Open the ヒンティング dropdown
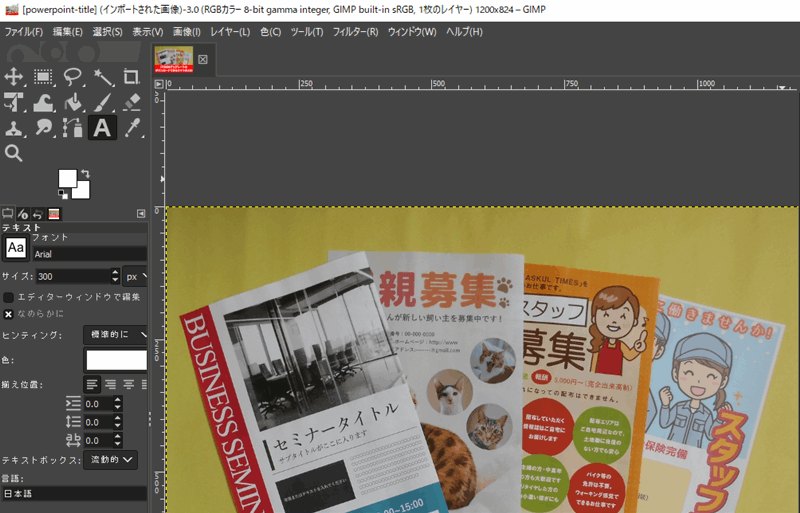This screenshot has width=800, height=513. [x=116, y=335]
